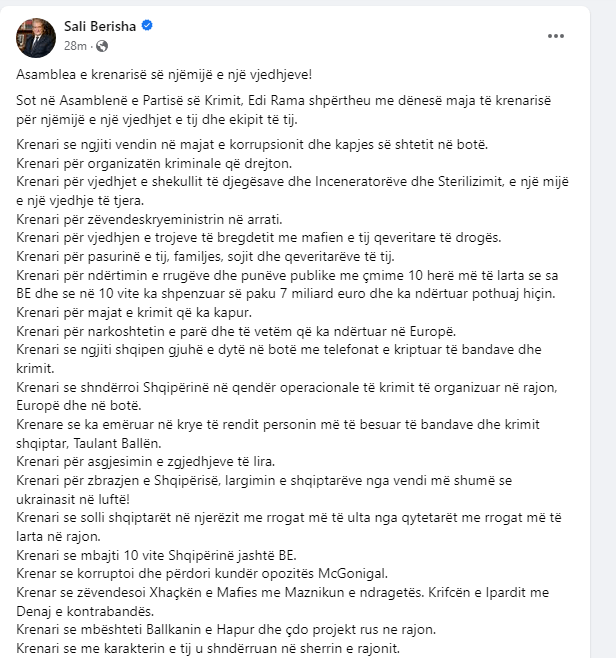
Task: Click the blue verified badge
Action: pyautogui.click(x=147, y=28)
